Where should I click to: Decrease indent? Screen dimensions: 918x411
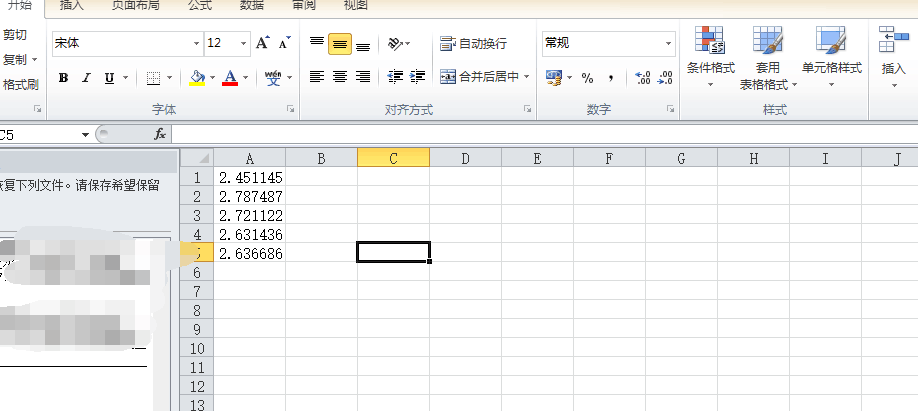[x=396, y=77]
